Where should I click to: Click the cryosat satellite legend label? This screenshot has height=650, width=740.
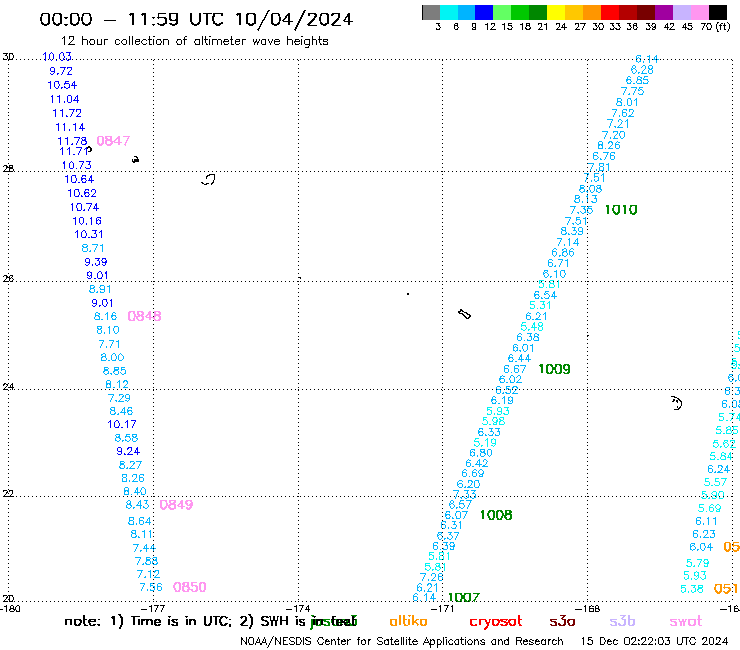496,621
